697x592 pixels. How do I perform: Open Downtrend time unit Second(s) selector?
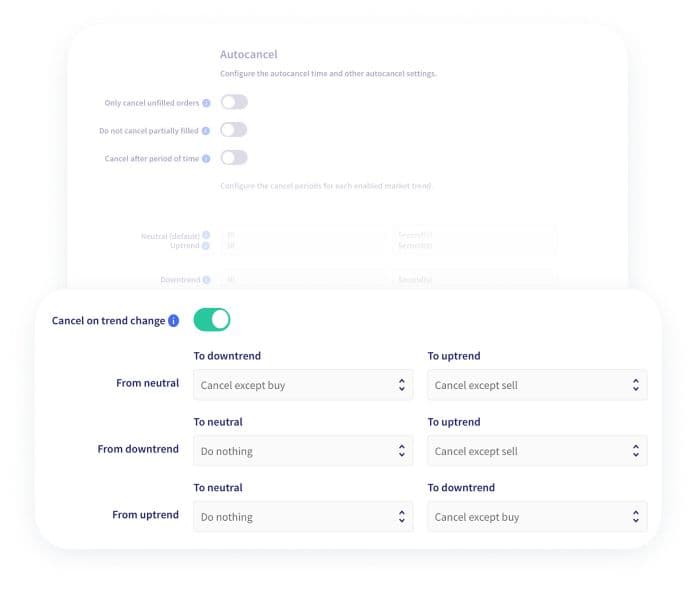click(474, 280)
